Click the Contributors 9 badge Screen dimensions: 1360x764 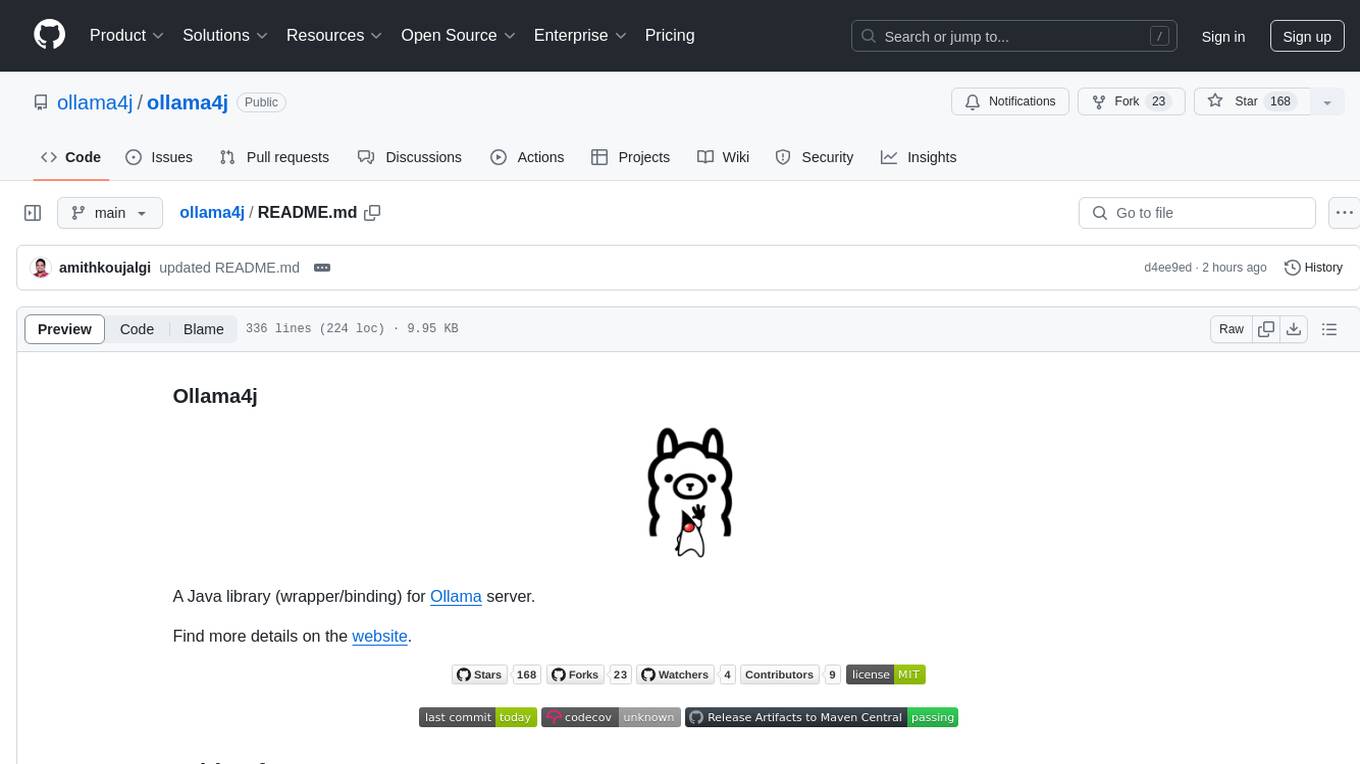pyautogui.click(x=791, y=675)
